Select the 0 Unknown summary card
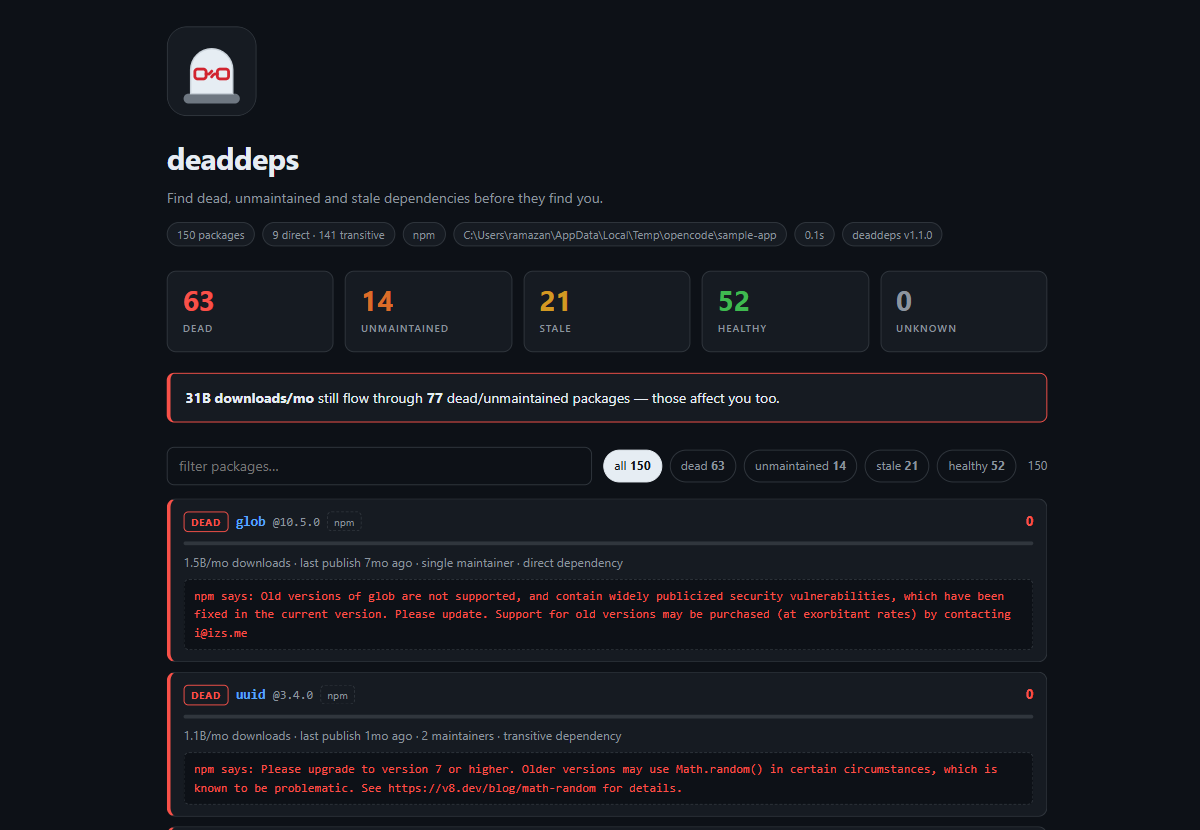The height and width of the screenshot is (830, 1200). [964, 312]
